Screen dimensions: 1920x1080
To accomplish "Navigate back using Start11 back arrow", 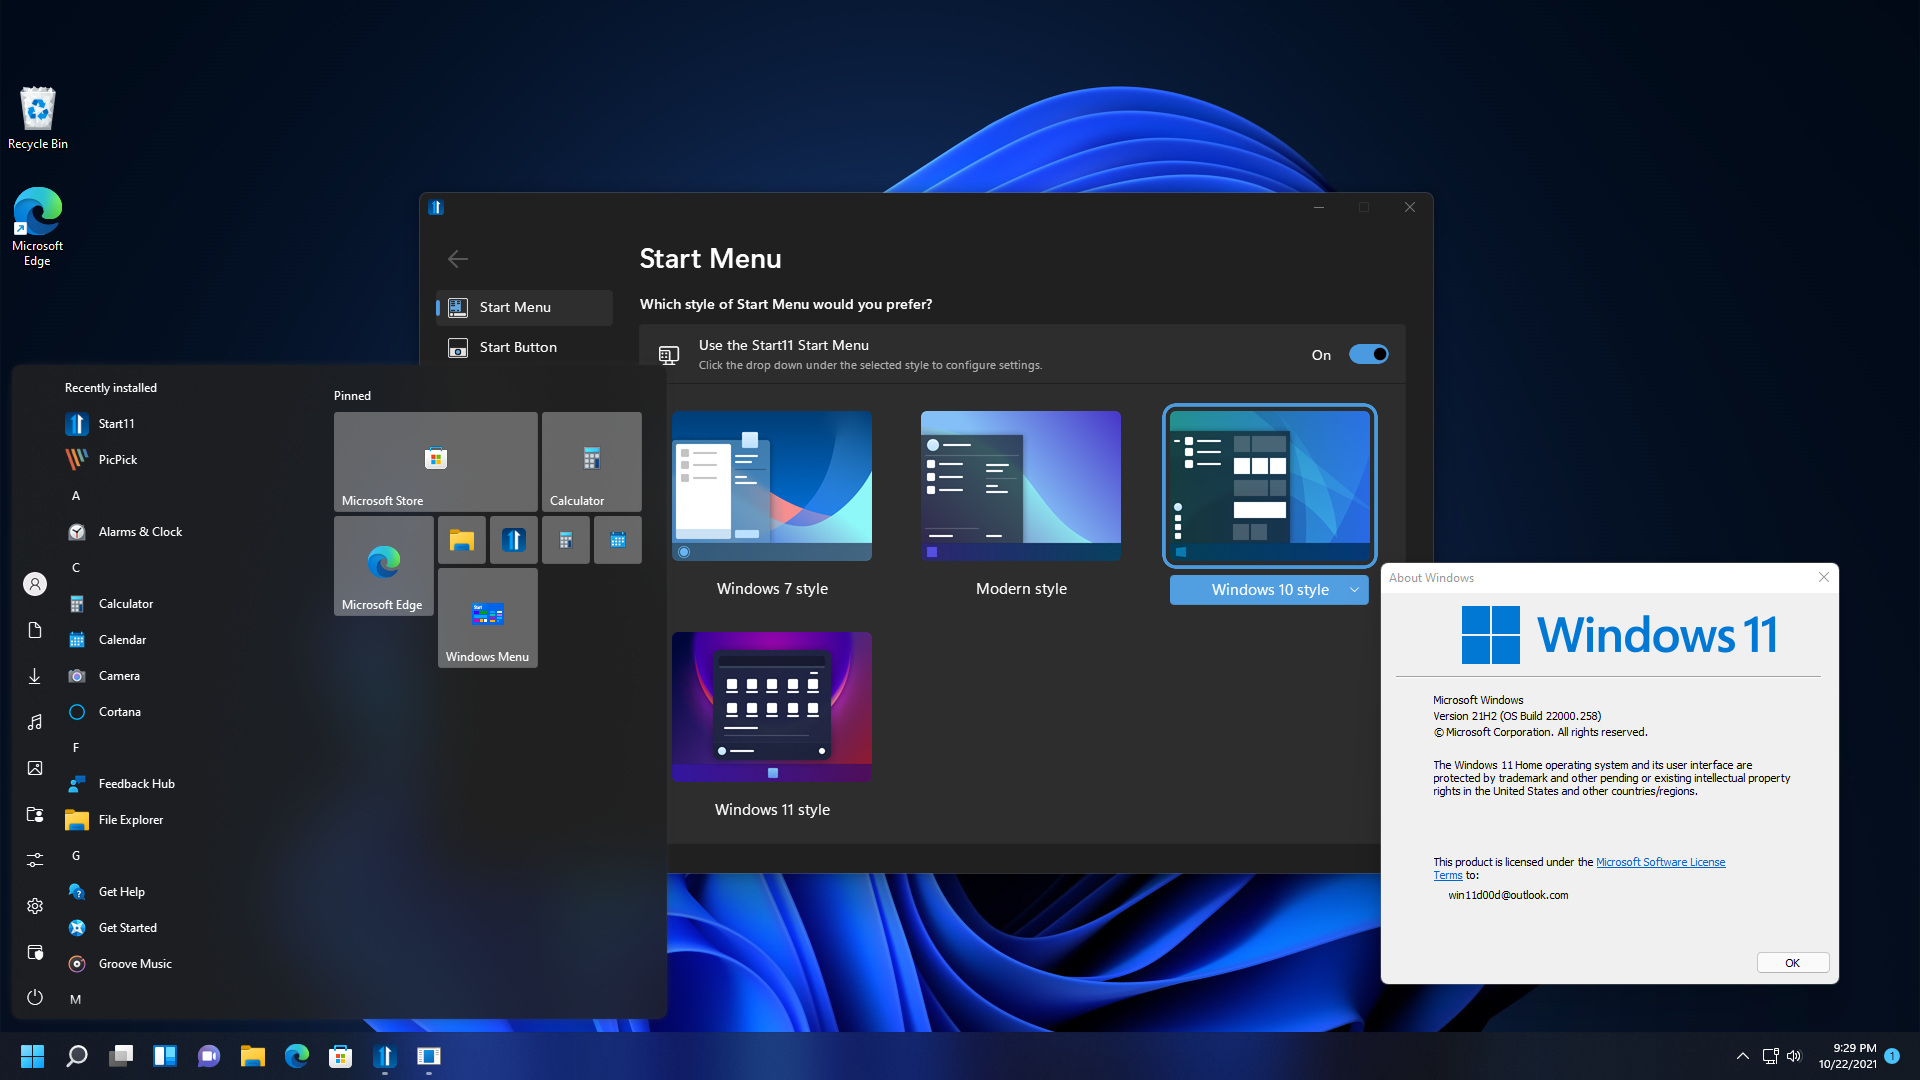I will (458, 258).
